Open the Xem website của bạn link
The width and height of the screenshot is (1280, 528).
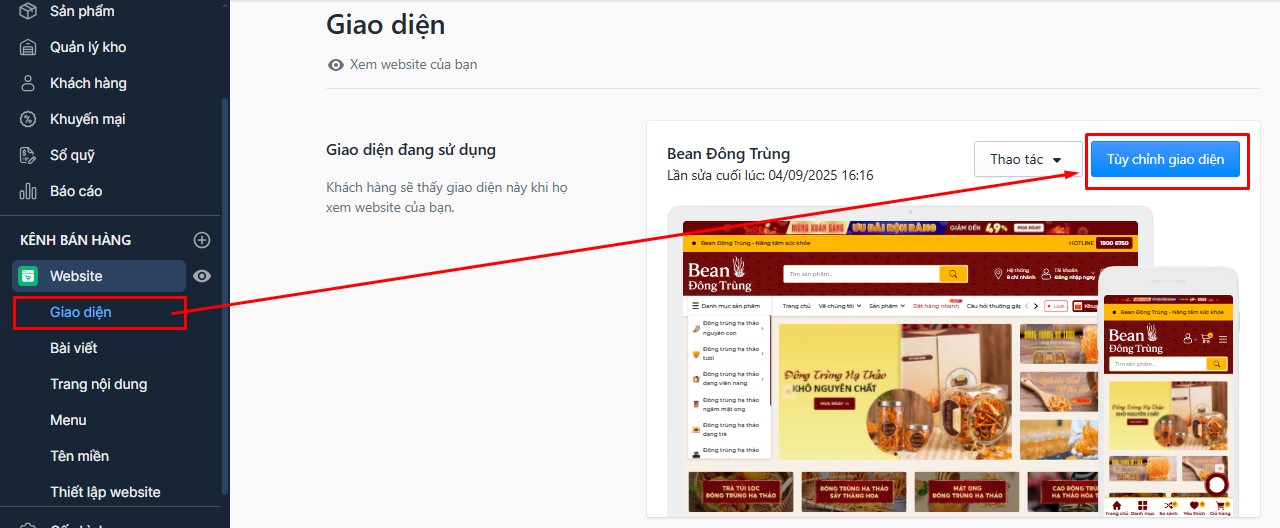[x=403, y=64]
